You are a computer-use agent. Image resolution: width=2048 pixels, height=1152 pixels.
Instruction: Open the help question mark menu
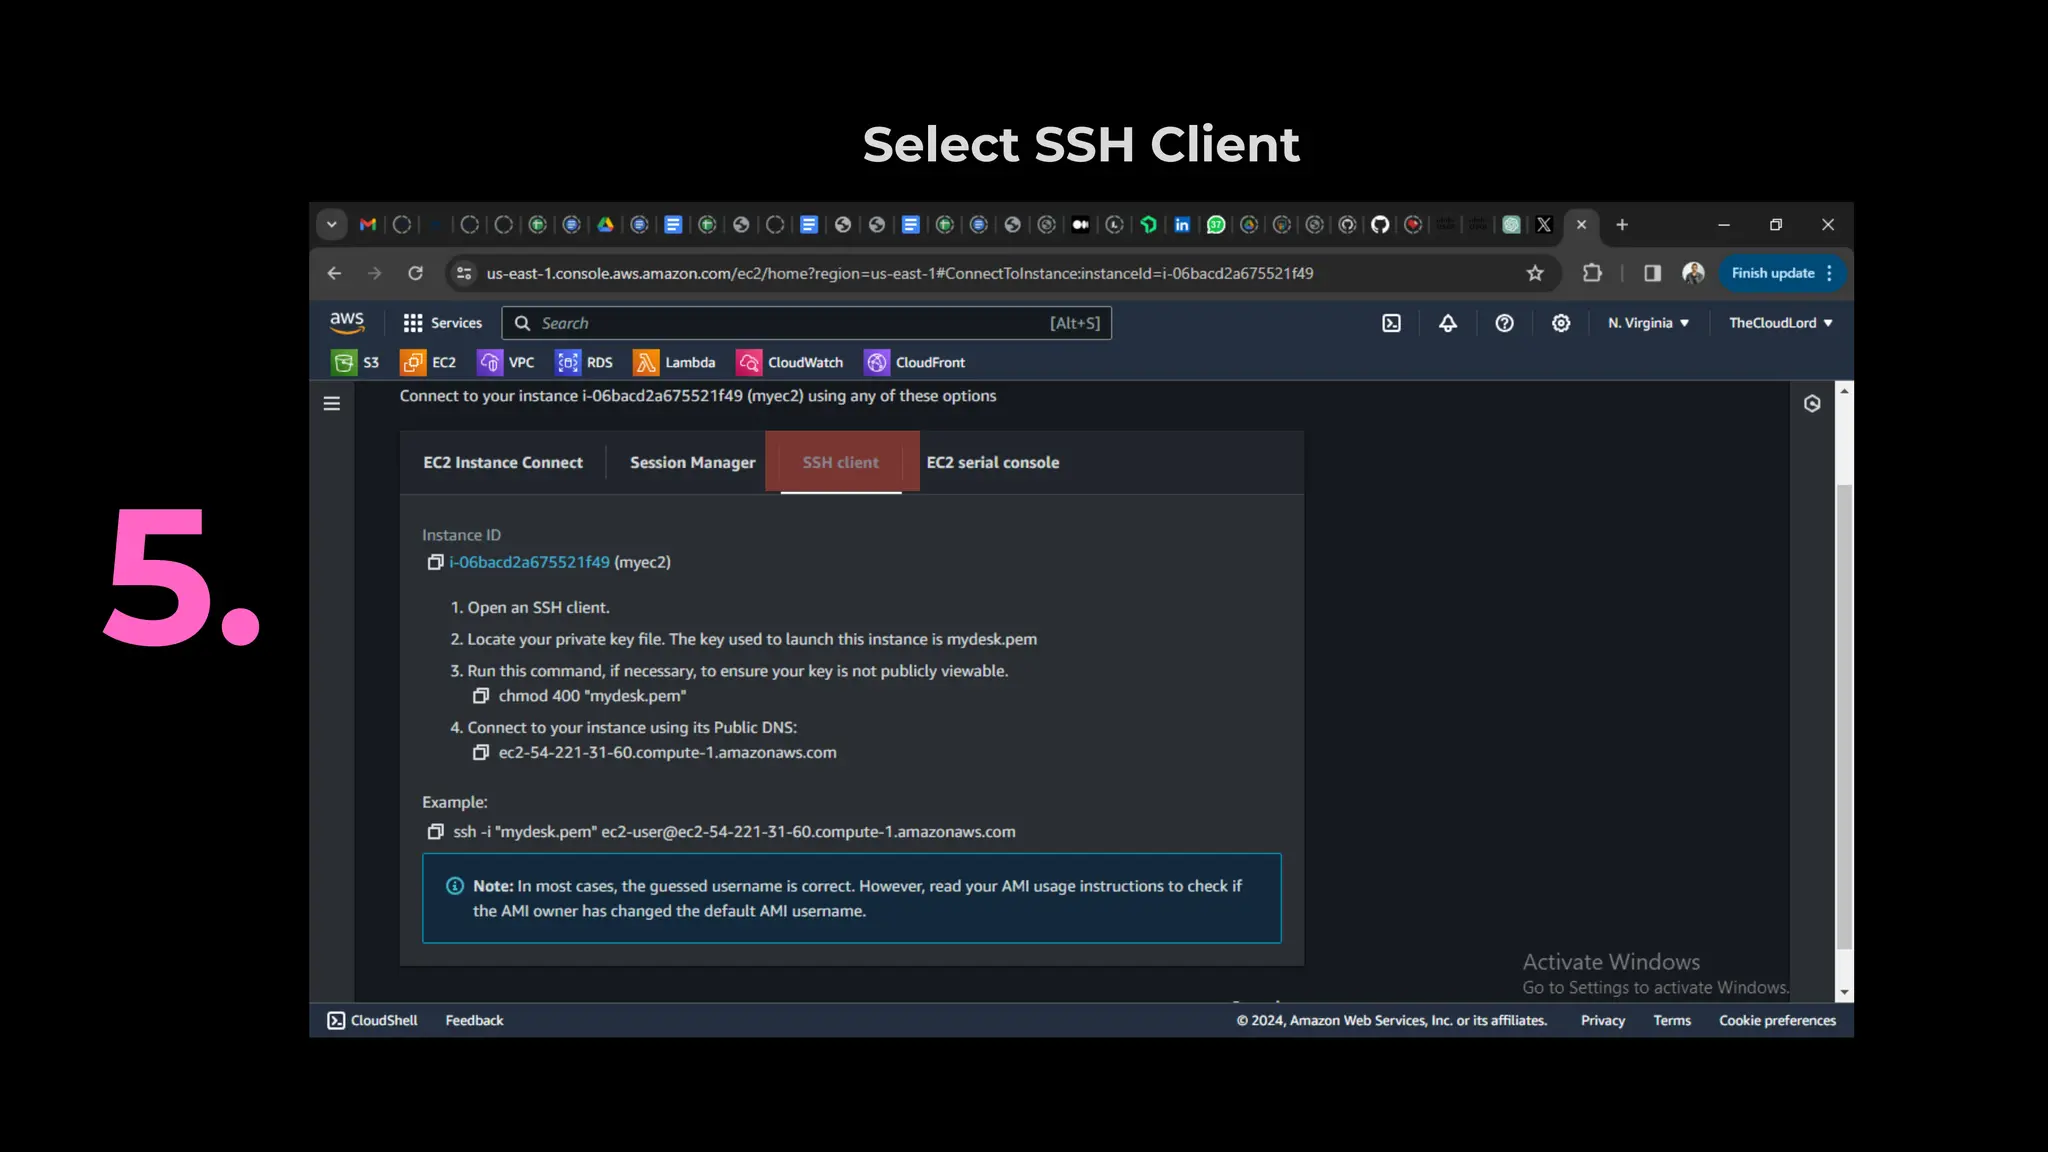1504,323
